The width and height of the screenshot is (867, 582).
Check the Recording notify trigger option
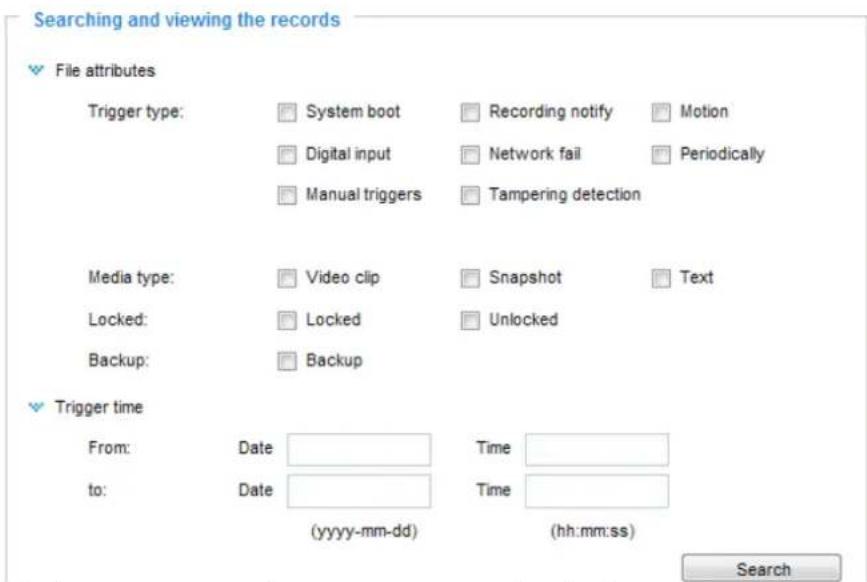click(470, 112)
